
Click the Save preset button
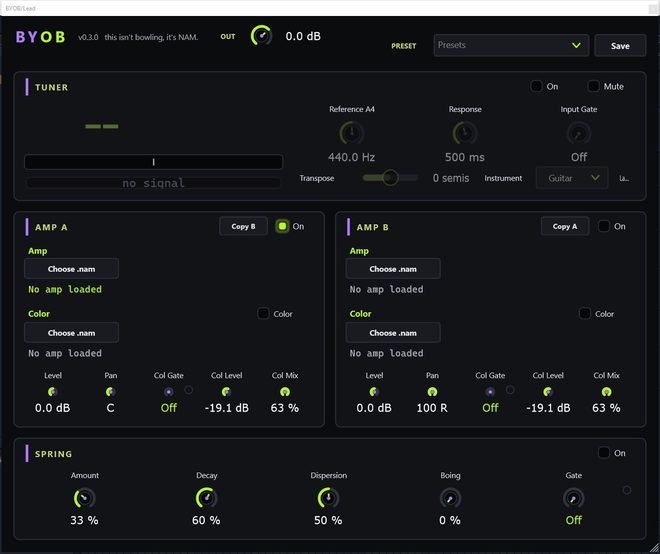coord(620,45)
